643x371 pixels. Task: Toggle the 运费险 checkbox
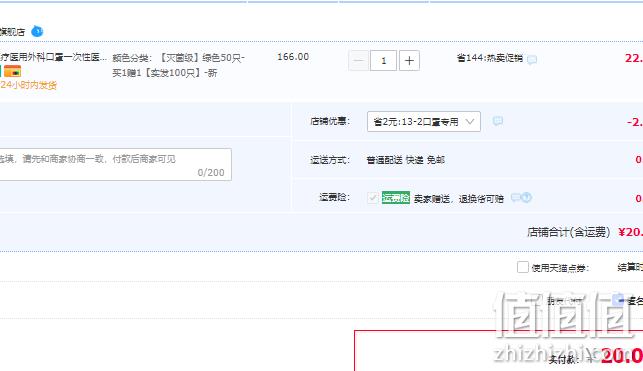pyautogui.click(x=372, y=198)
